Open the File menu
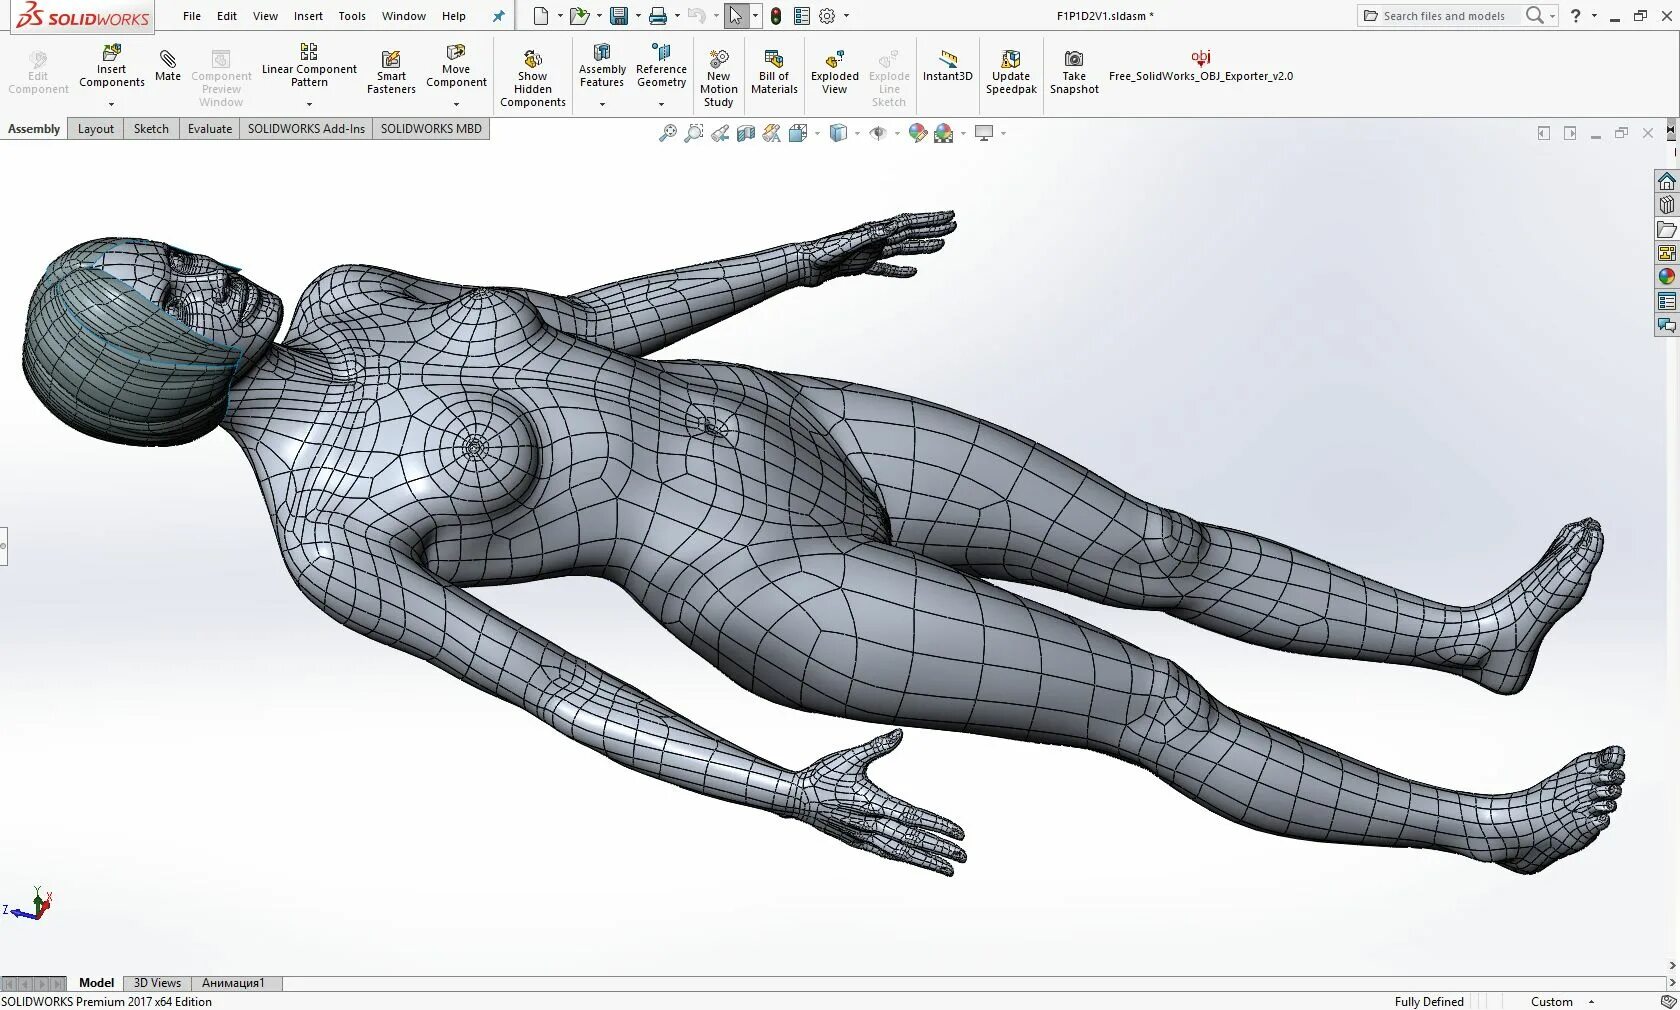1680x1010 pixels. coord(192,16)
